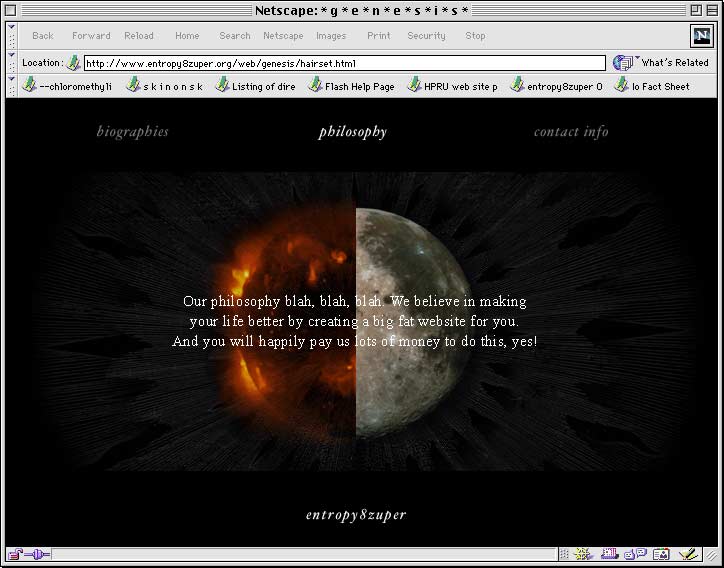
Task: Open the Address Book component icon
Action: point(660,554)
